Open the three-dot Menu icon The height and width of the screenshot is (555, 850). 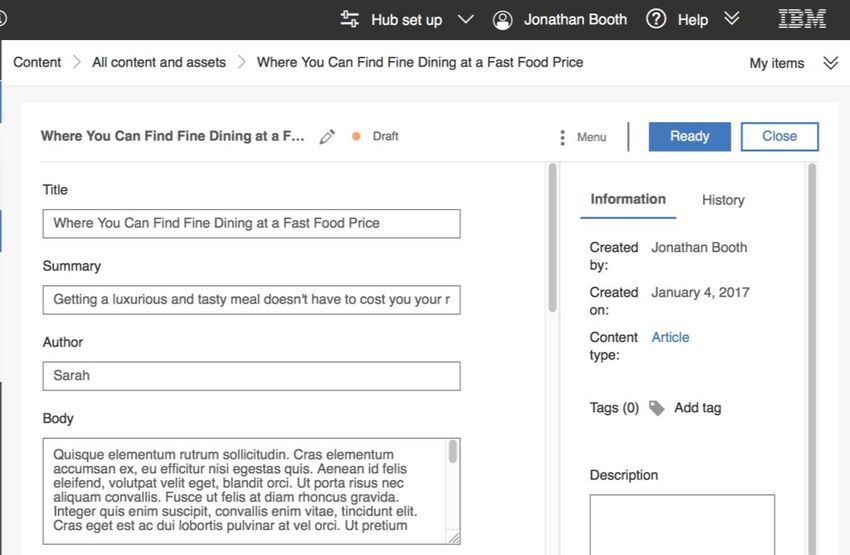(562, 137)
